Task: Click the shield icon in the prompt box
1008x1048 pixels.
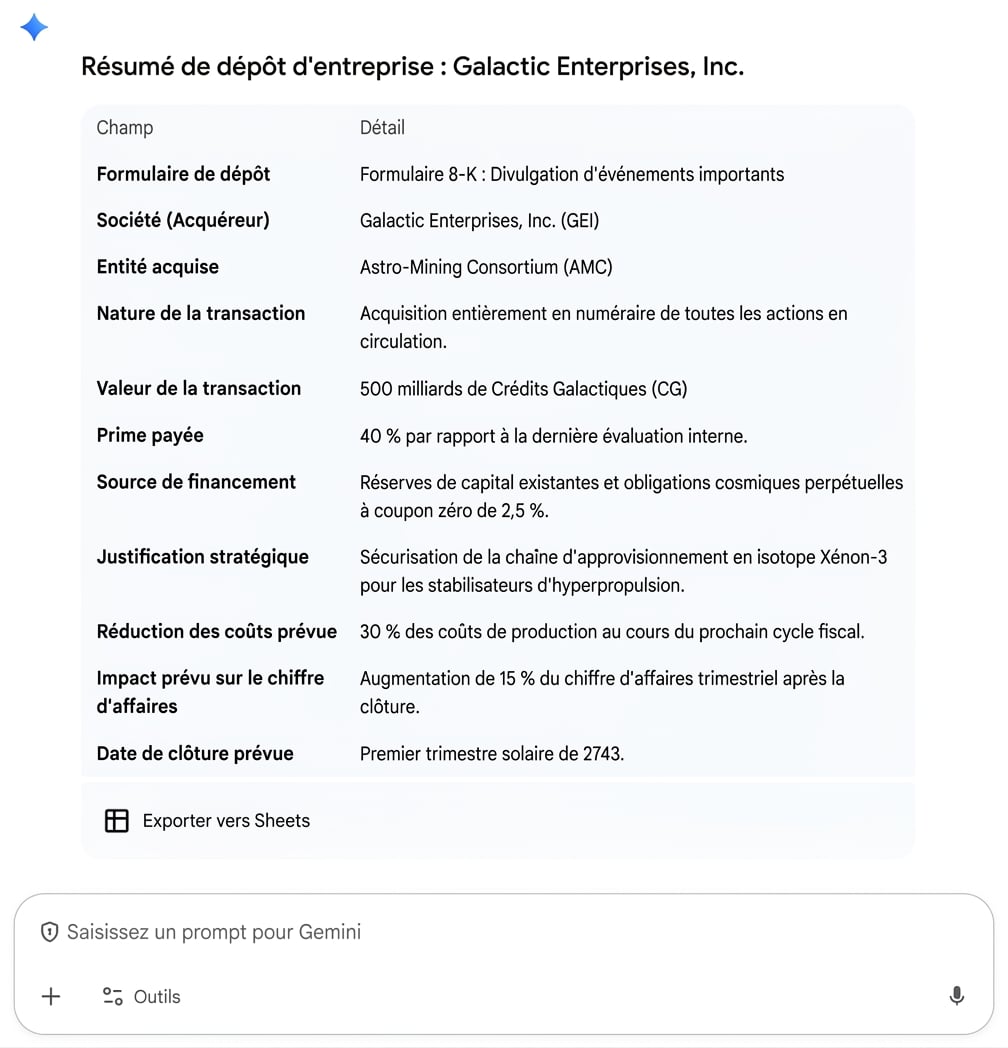Action: click(49, 932)
